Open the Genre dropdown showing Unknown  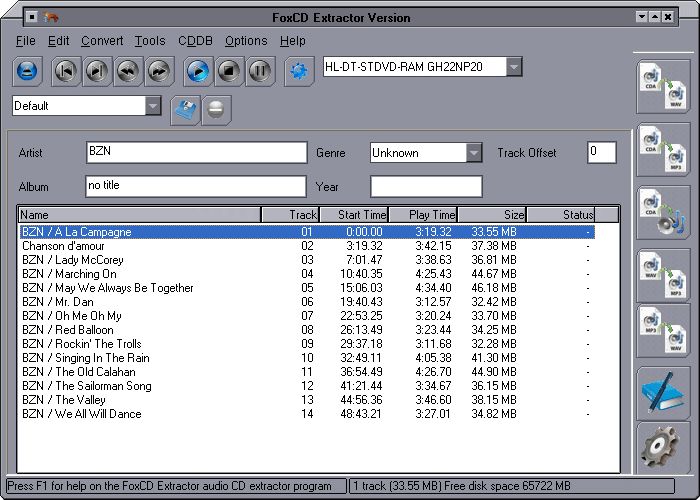point(474,153)
